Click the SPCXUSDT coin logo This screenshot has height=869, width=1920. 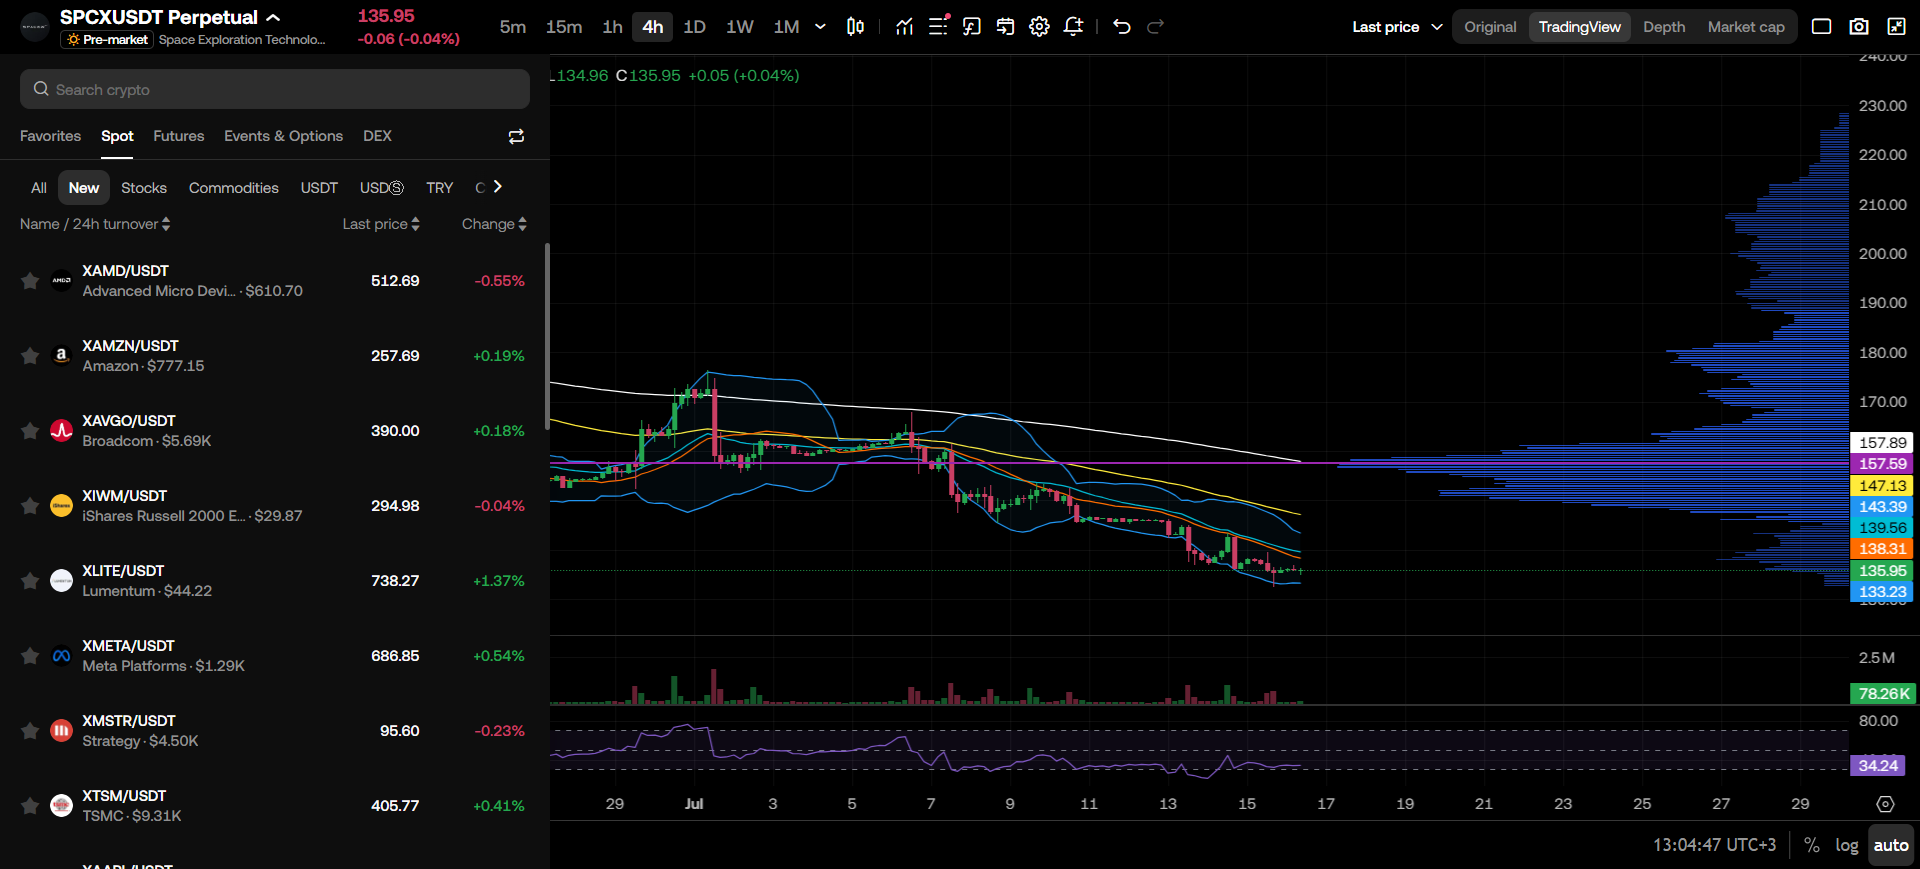point(34,27)
